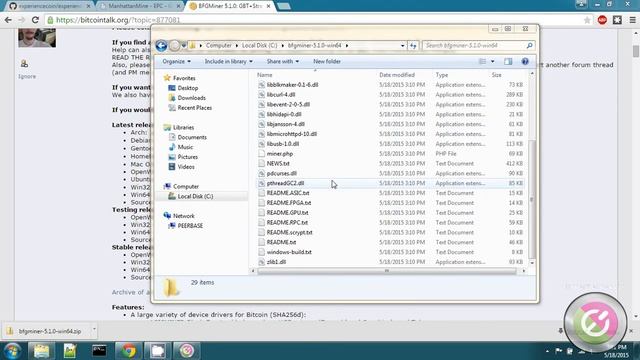Select file NEWS.txt
Screen dimensions: 640x360
pyautogui.click(x=278, y=164)
